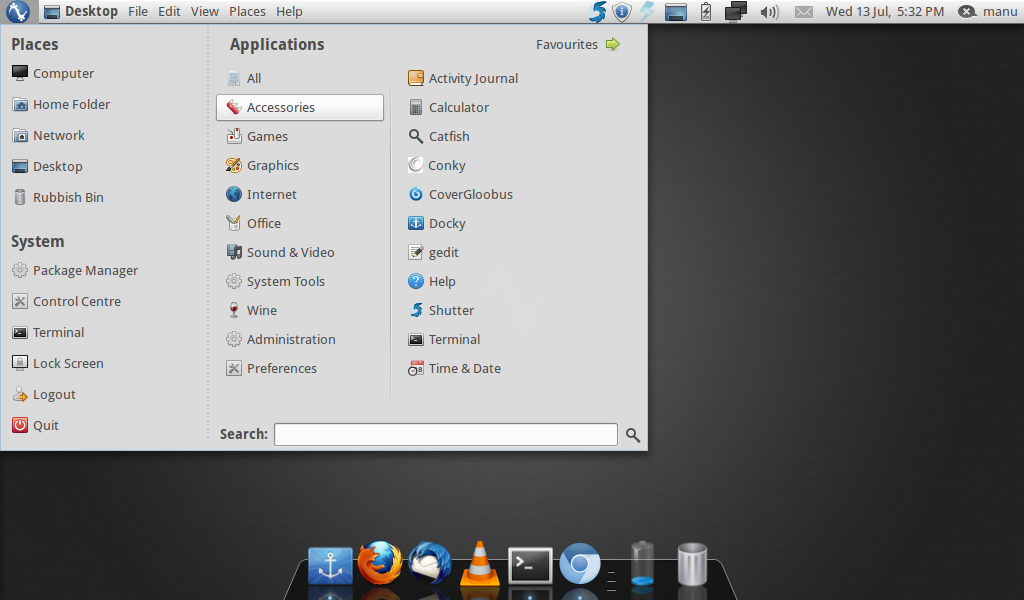1024x600 pixels.
Task: Open the volume control in panel
Action: [769, 12]
